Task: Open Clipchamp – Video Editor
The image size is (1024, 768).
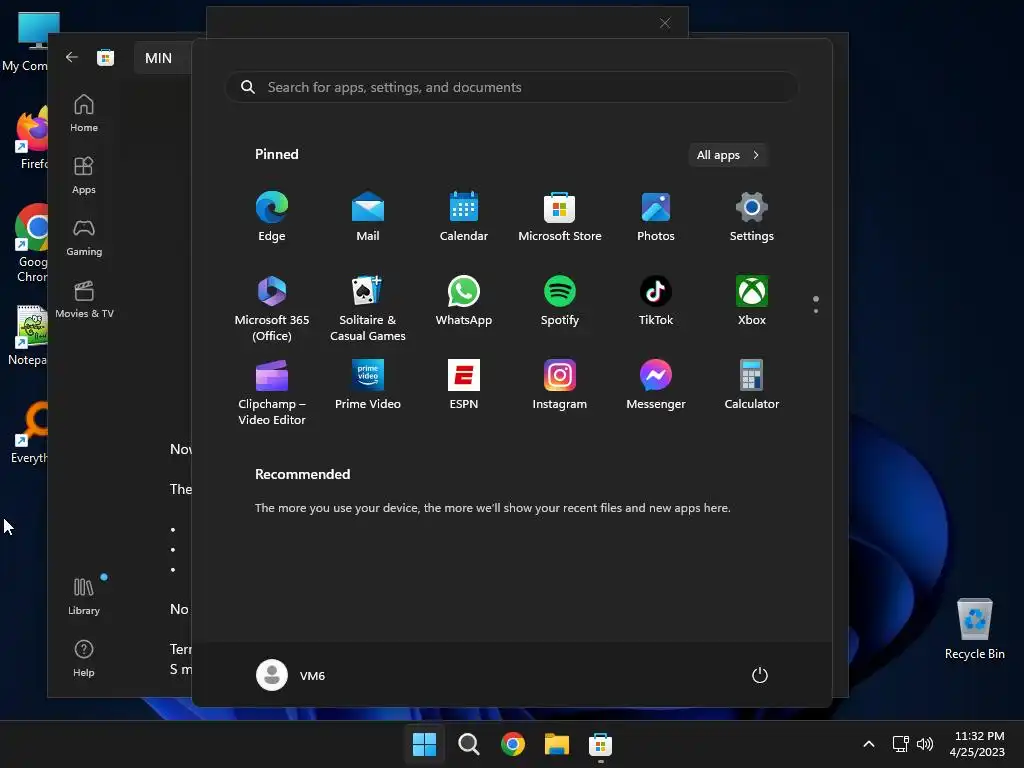Action: (272, 392)
